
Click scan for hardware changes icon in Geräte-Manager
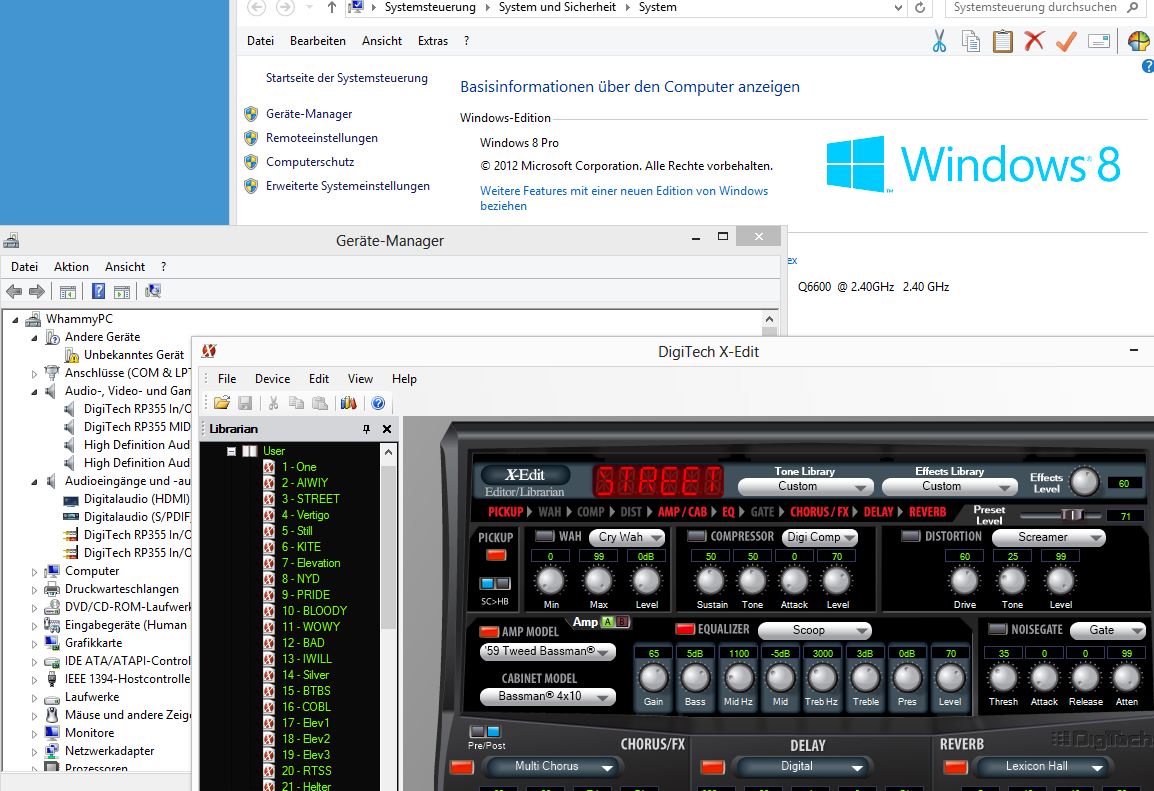152,291
